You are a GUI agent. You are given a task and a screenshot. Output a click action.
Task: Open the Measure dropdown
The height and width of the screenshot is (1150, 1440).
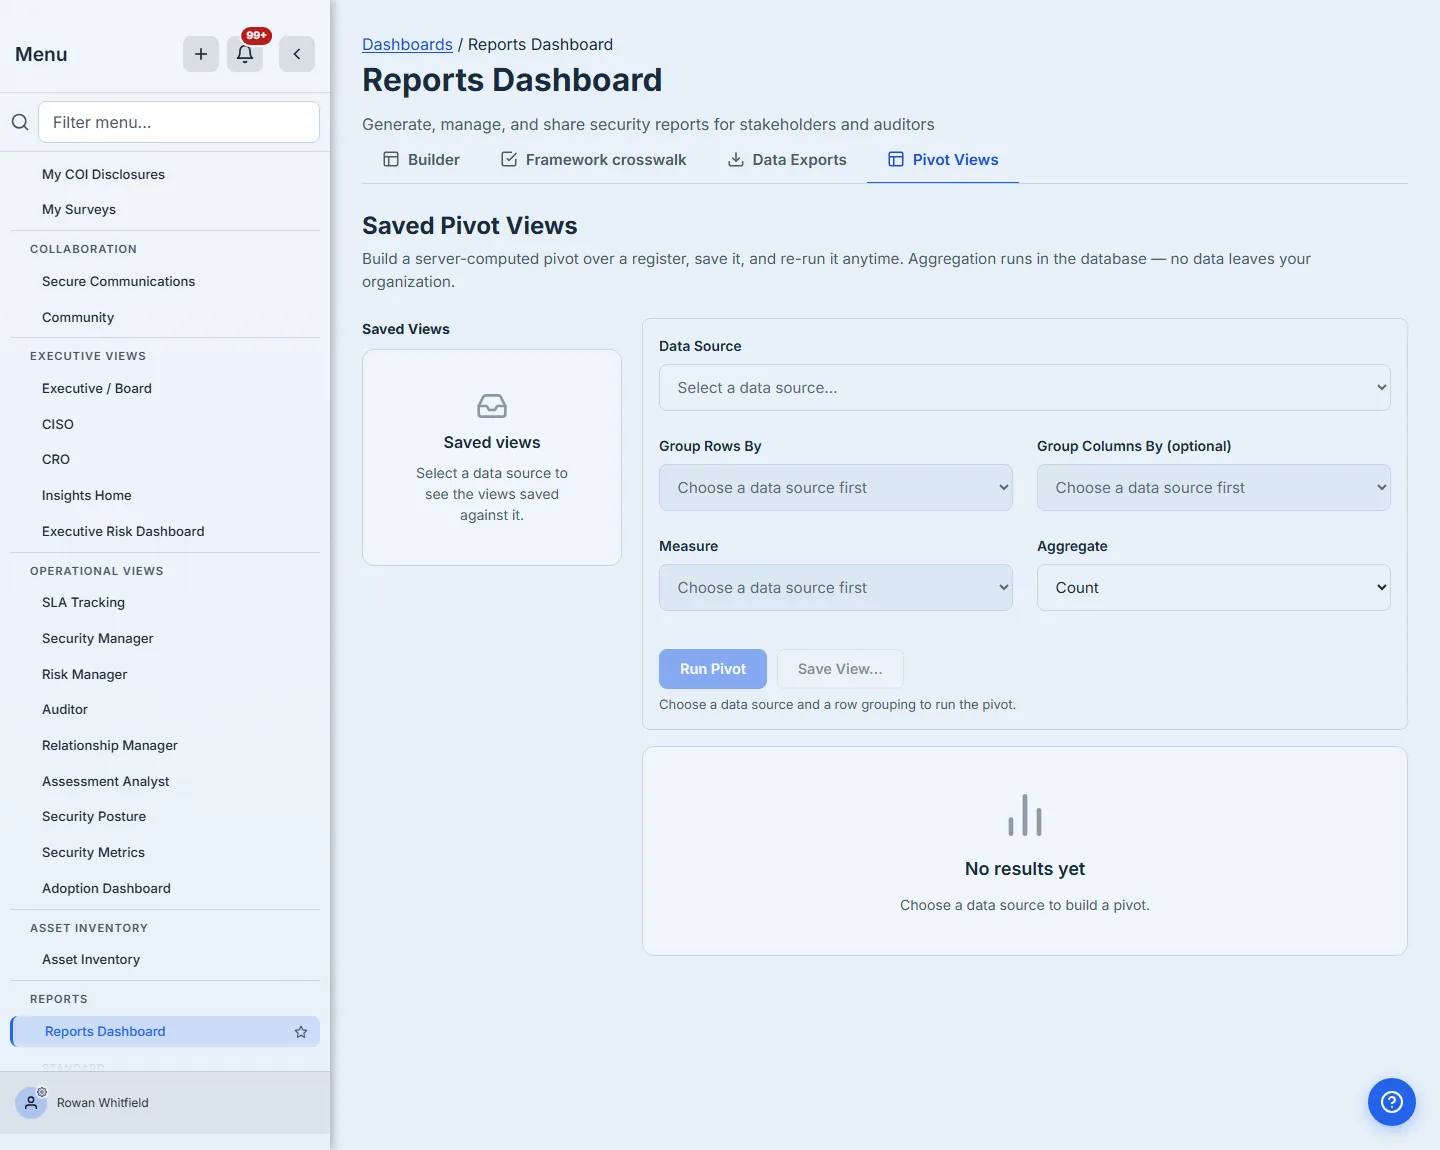click(x=836, y=588)
